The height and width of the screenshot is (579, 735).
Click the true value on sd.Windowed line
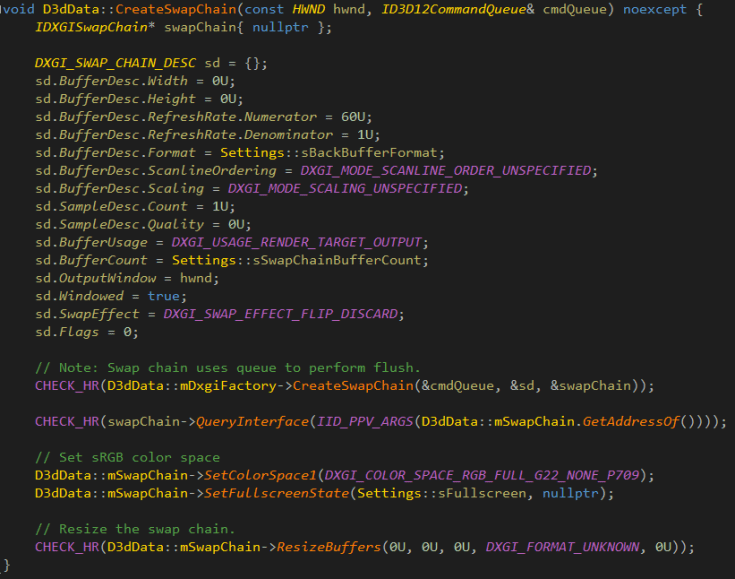[x=164, y=297]
